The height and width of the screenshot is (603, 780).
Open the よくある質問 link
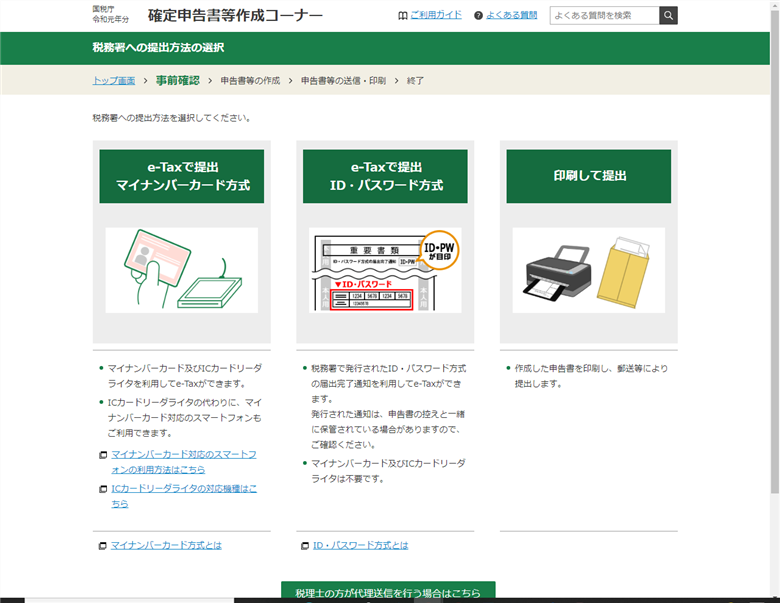511,15
